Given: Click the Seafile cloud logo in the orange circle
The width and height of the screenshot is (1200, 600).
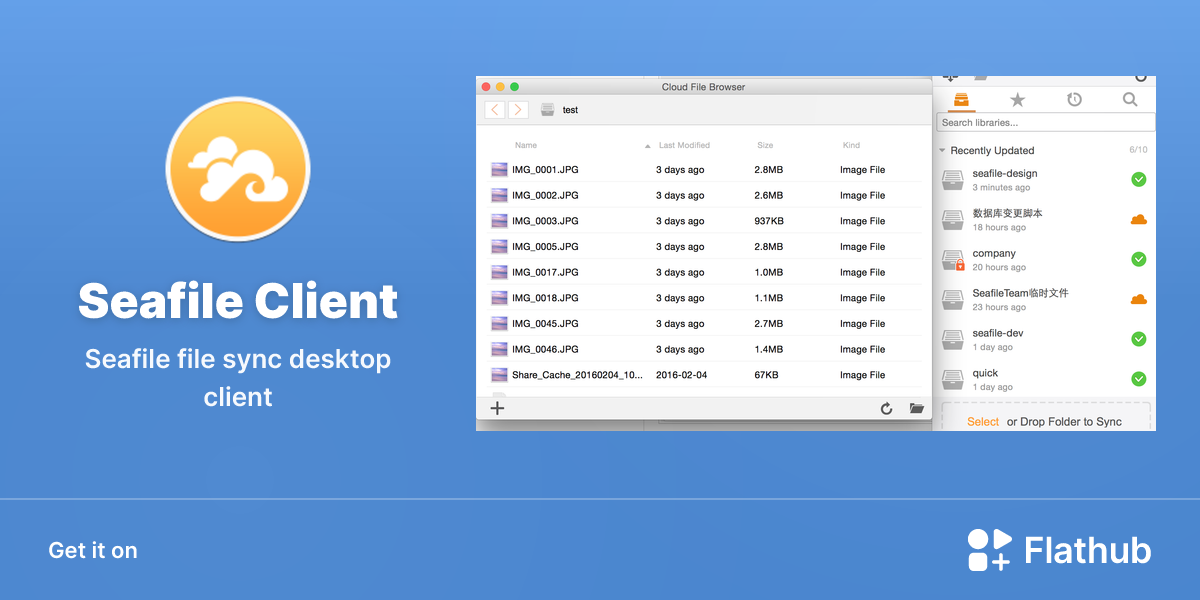Looking at the screenshot, I should 239,168.
